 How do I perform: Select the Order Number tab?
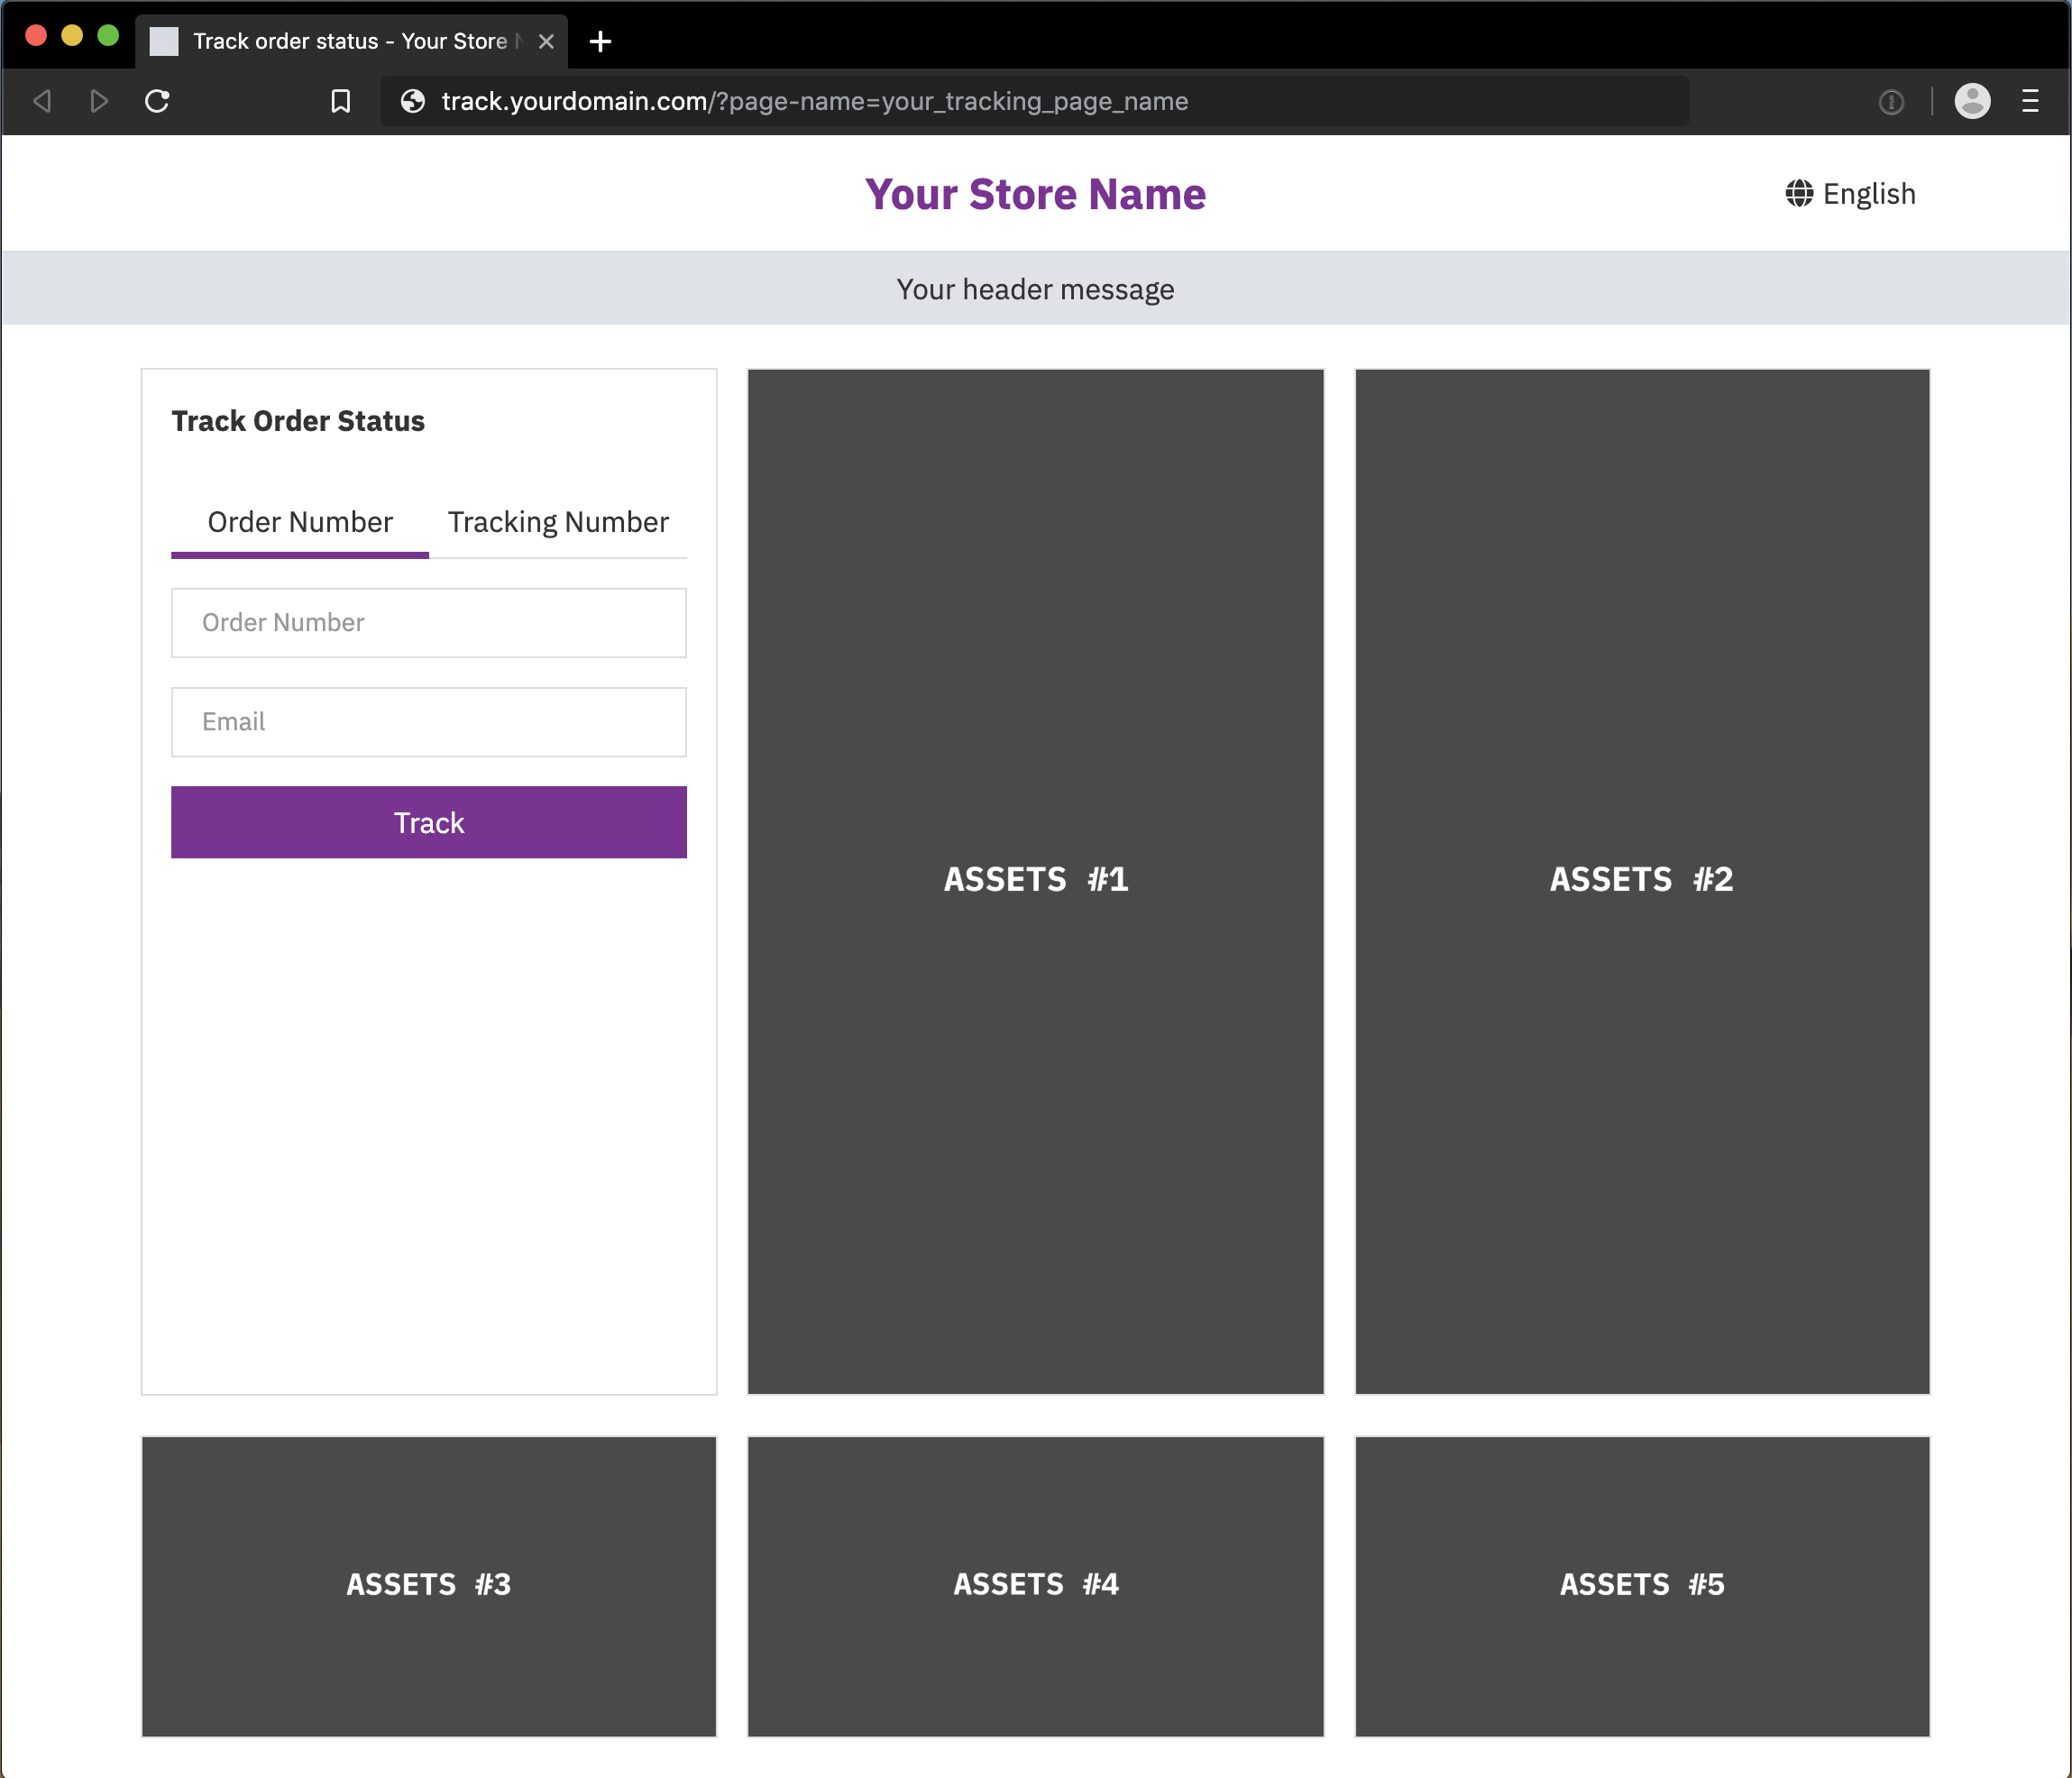[x=300, y=522]
